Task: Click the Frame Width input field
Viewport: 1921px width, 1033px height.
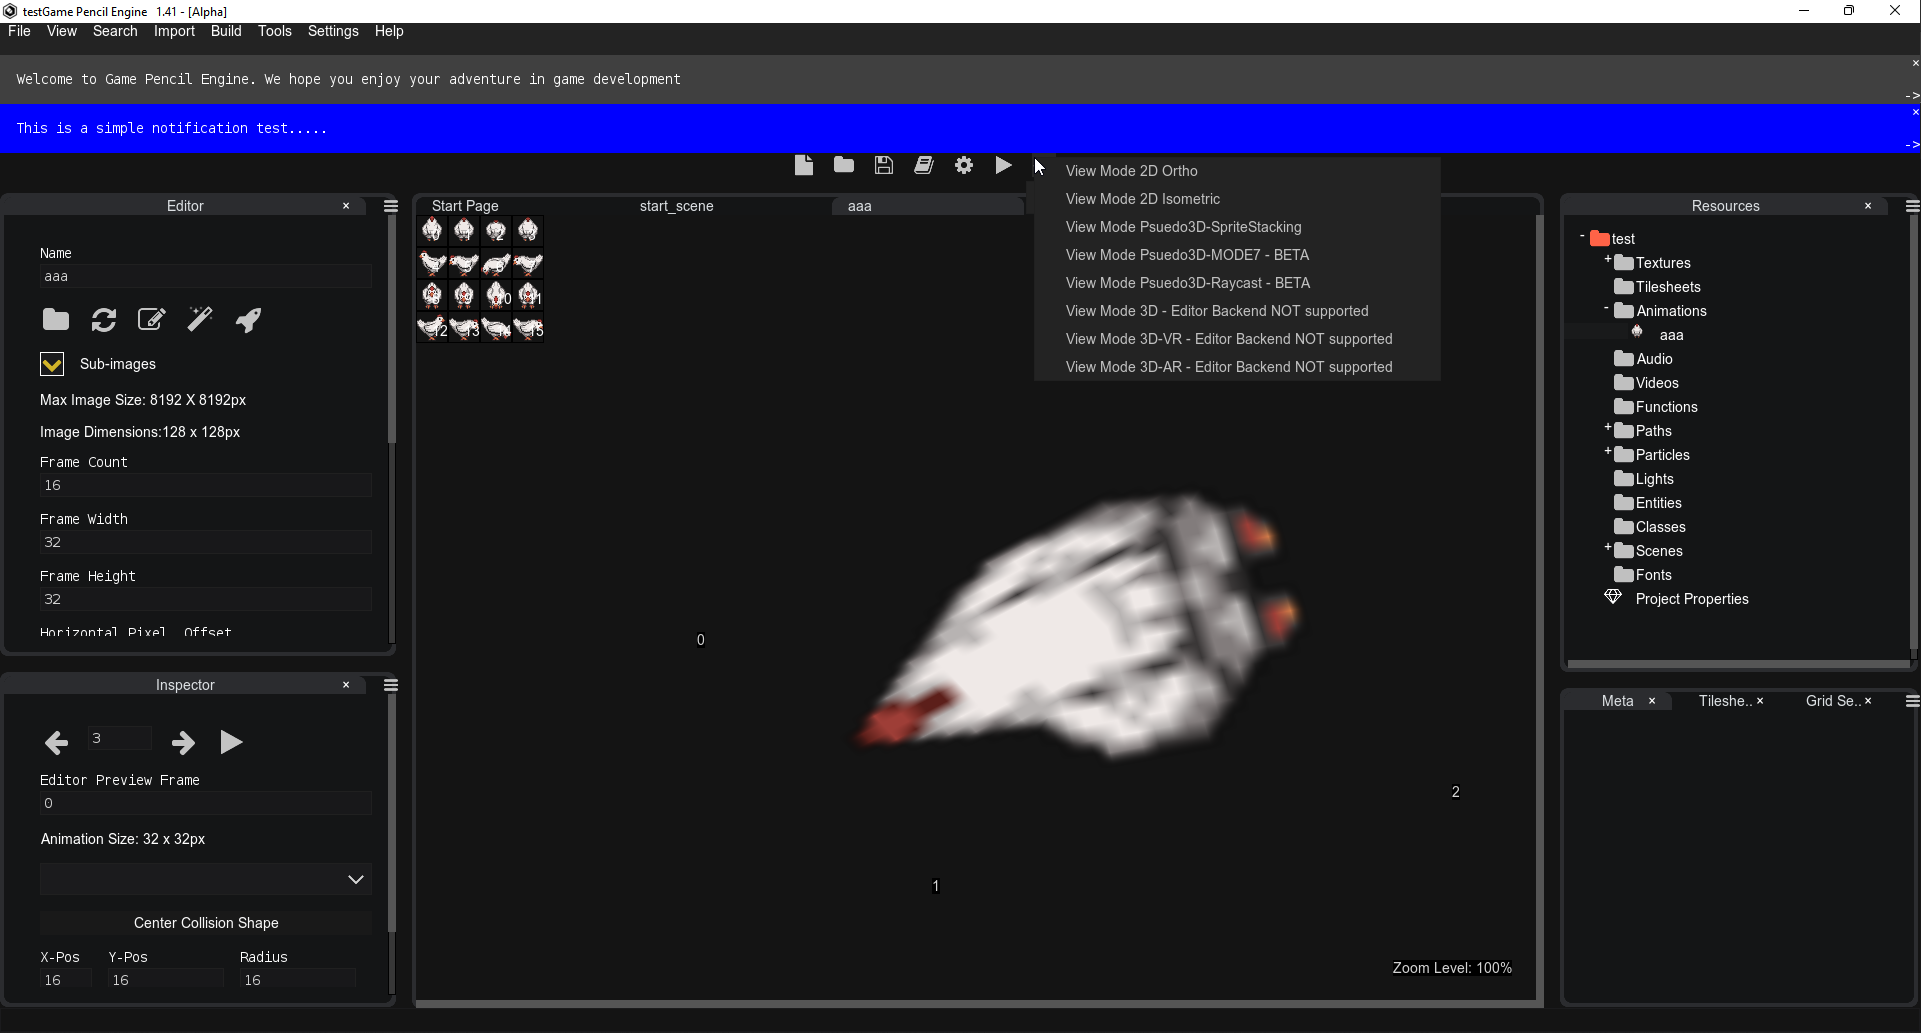Action: tap(206, 542)
